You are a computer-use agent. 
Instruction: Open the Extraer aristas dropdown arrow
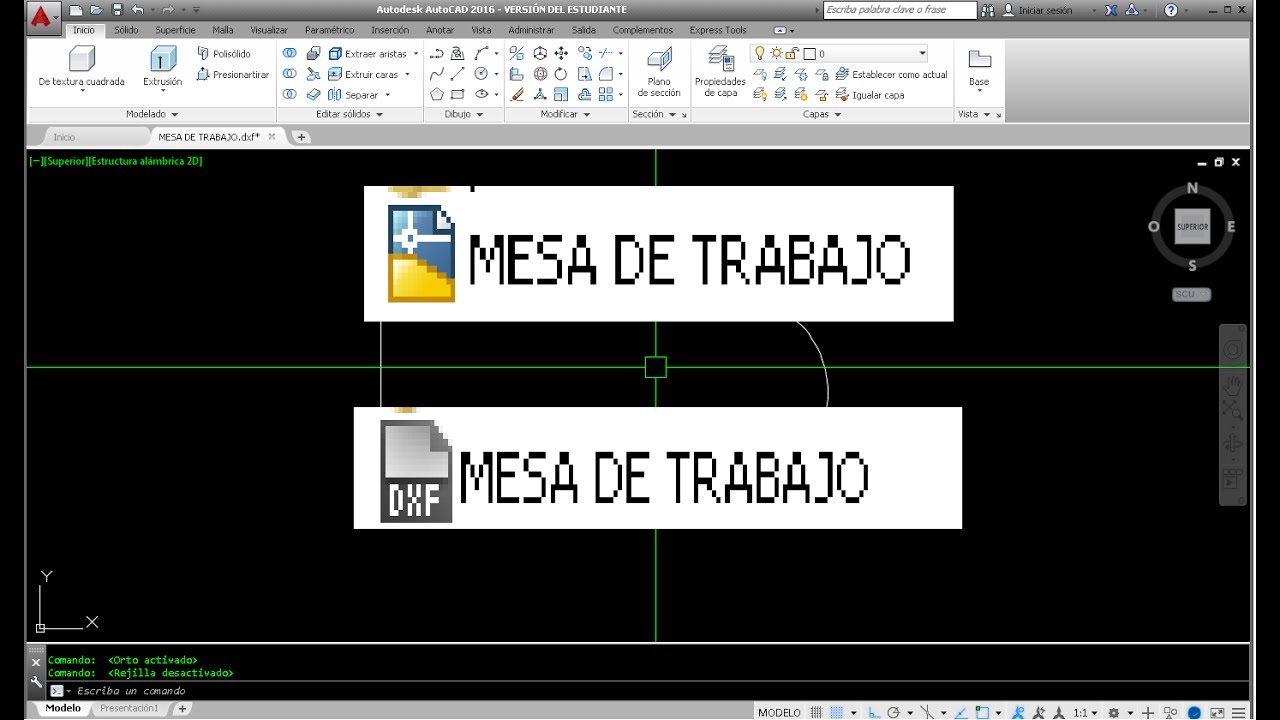(x=415, y=53)
